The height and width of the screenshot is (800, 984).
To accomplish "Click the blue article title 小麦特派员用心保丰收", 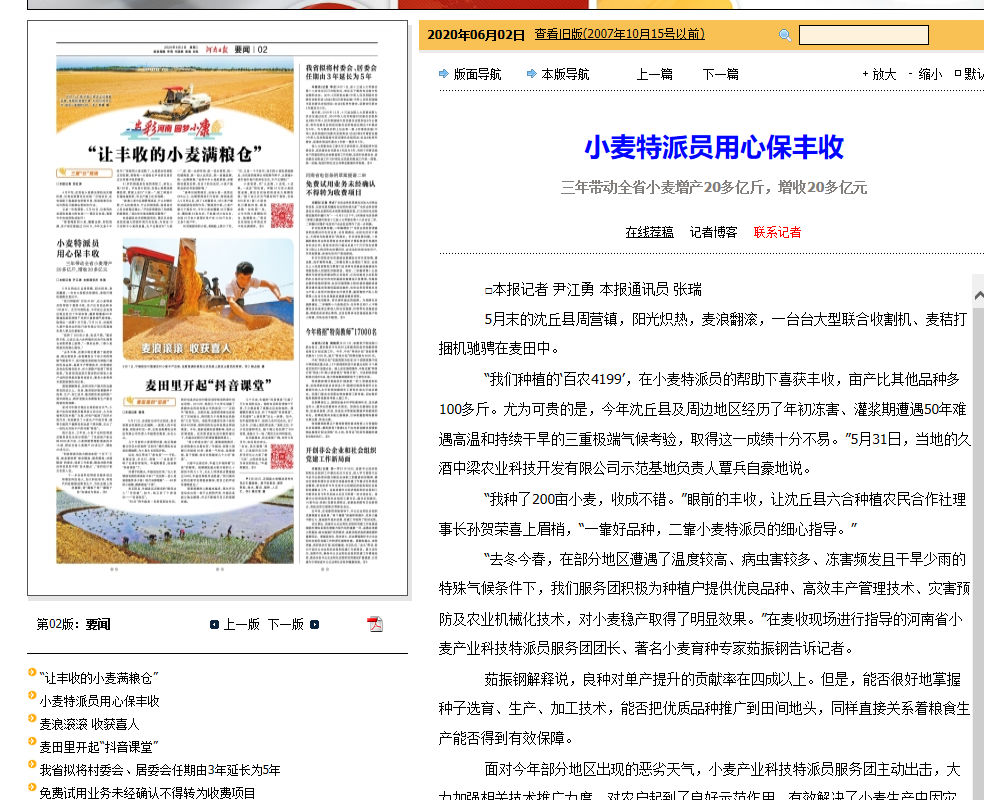I will coord(714,147).
